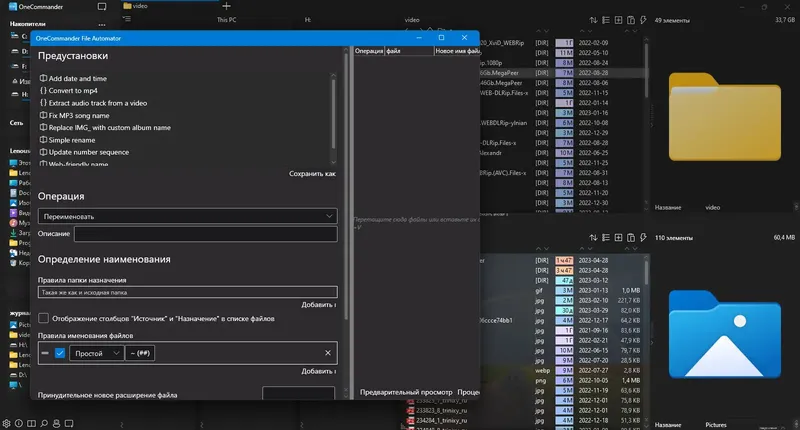
Task: Click Предварительный просмотр button
Action: [x=406, y=392]
